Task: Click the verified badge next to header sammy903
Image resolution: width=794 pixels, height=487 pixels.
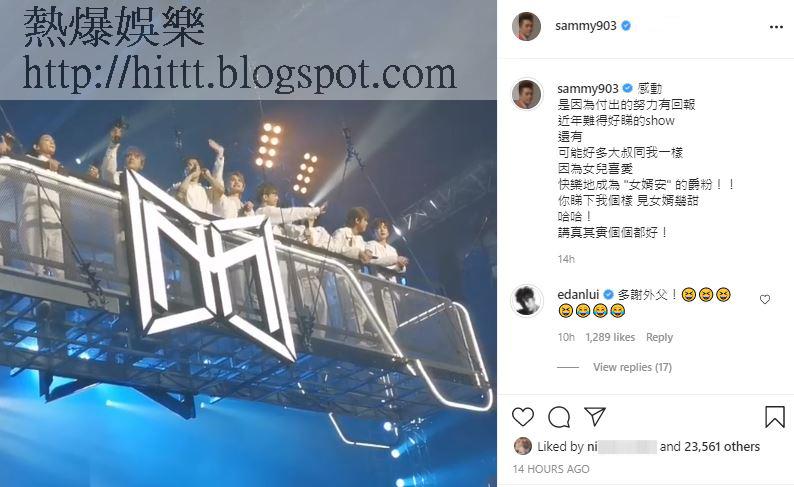Action: tap(626, 26)
